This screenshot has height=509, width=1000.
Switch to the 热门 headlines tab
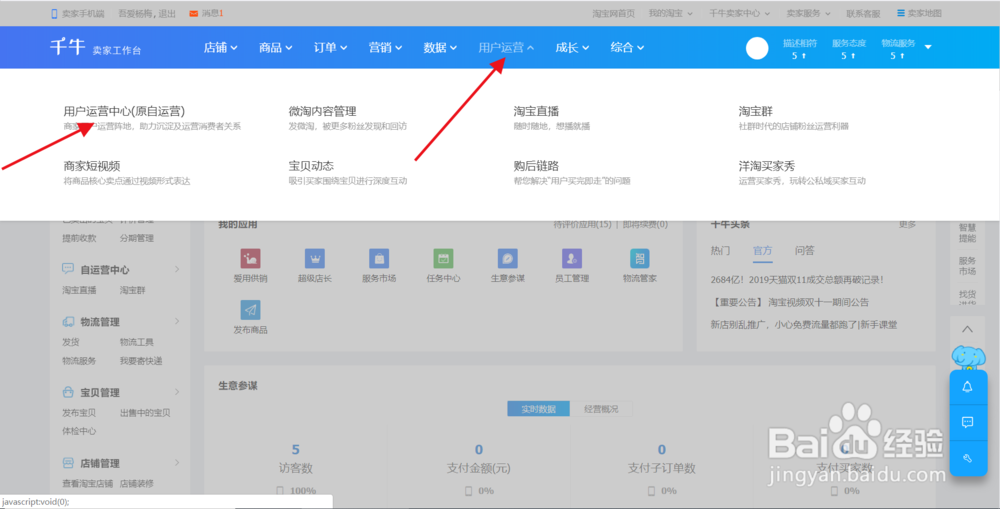720,251
